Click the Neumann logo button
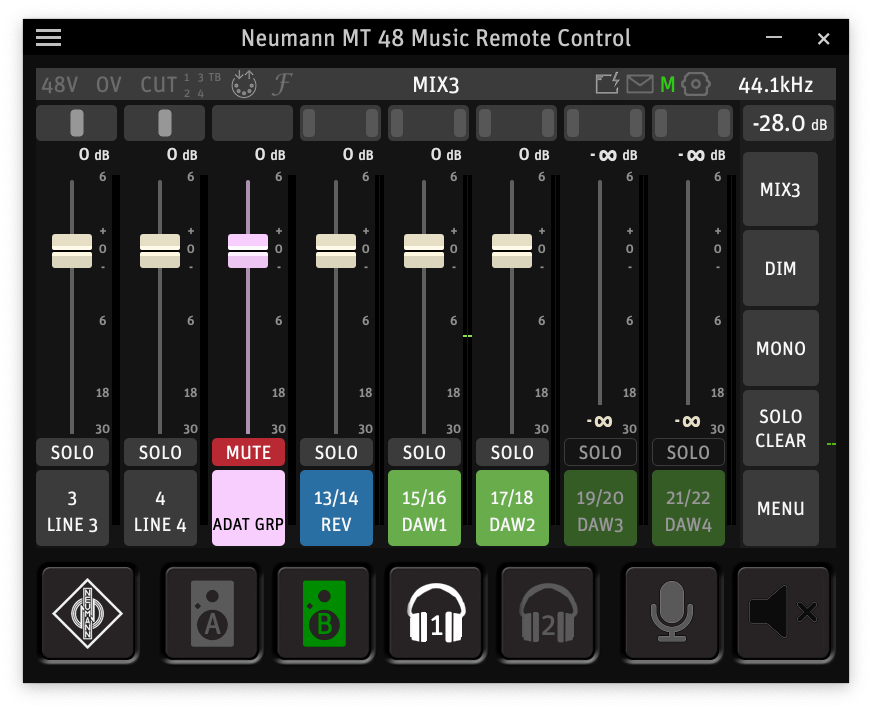The image size is (872, 710). (88, 612)
